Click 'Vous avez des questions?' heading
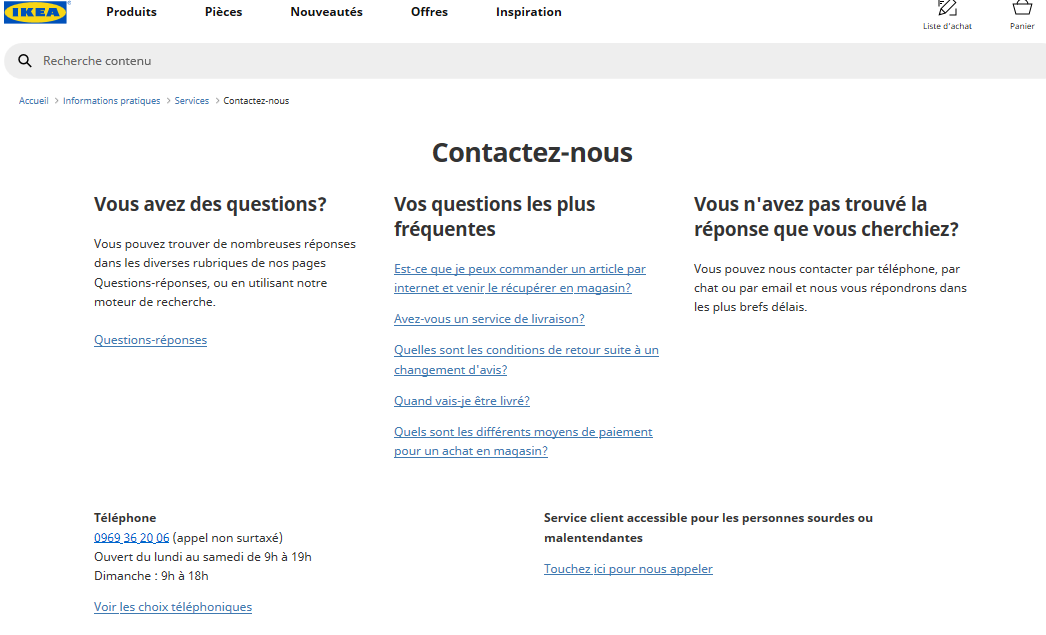 (210, 204)
